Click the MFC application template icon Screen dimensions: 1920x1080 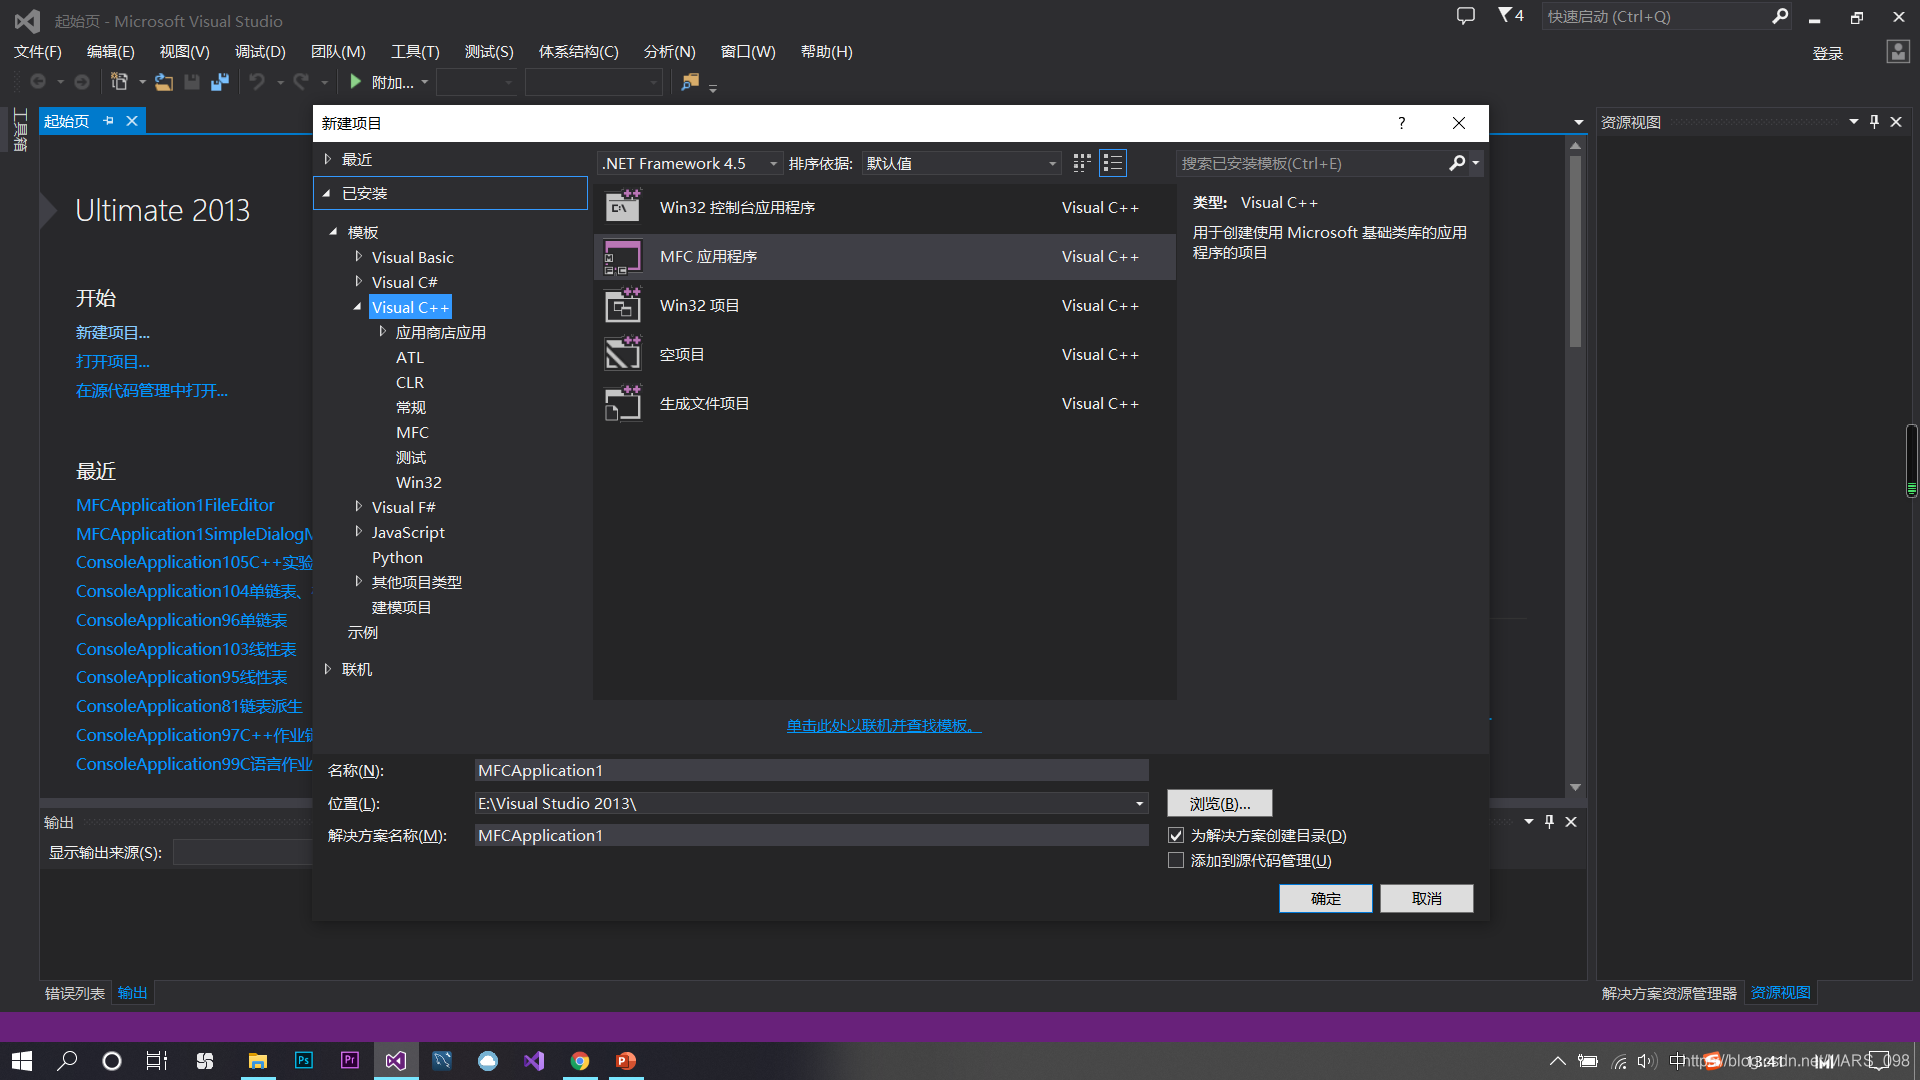pyautogui.click(x=623, y=257)
